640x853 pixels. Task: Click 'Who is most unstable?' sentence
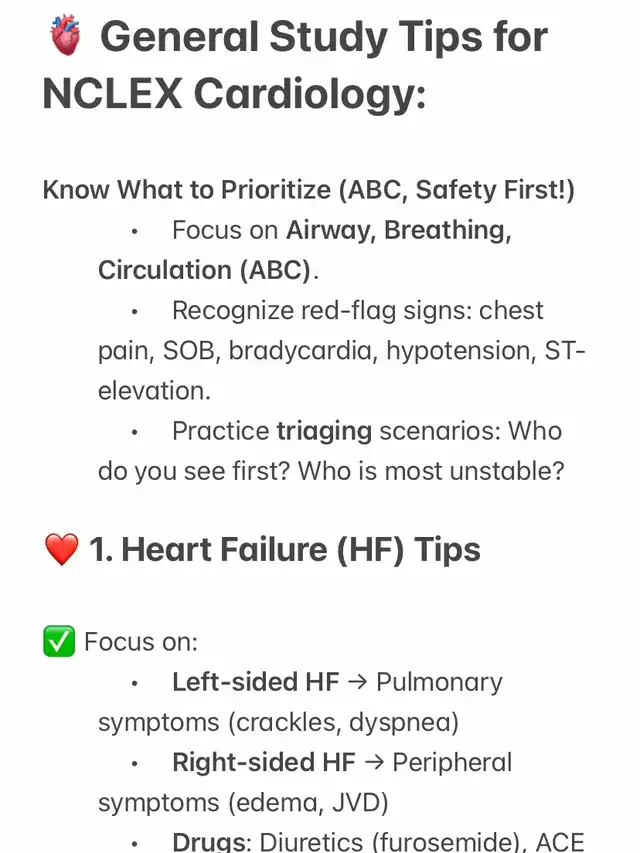coord(431,471)
